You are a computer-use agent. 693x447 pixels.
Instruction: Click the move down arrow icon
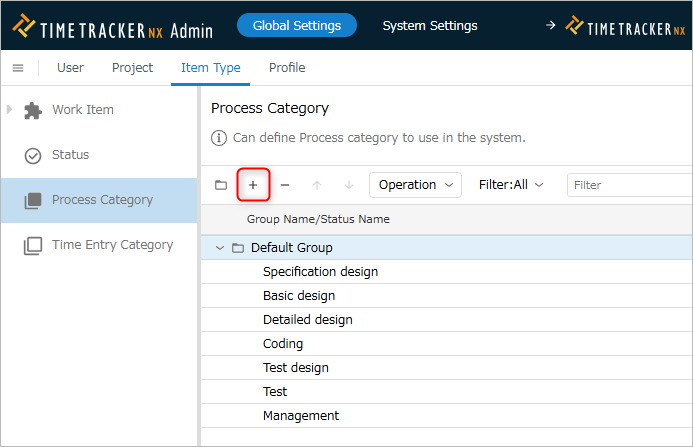coord(349,185)
